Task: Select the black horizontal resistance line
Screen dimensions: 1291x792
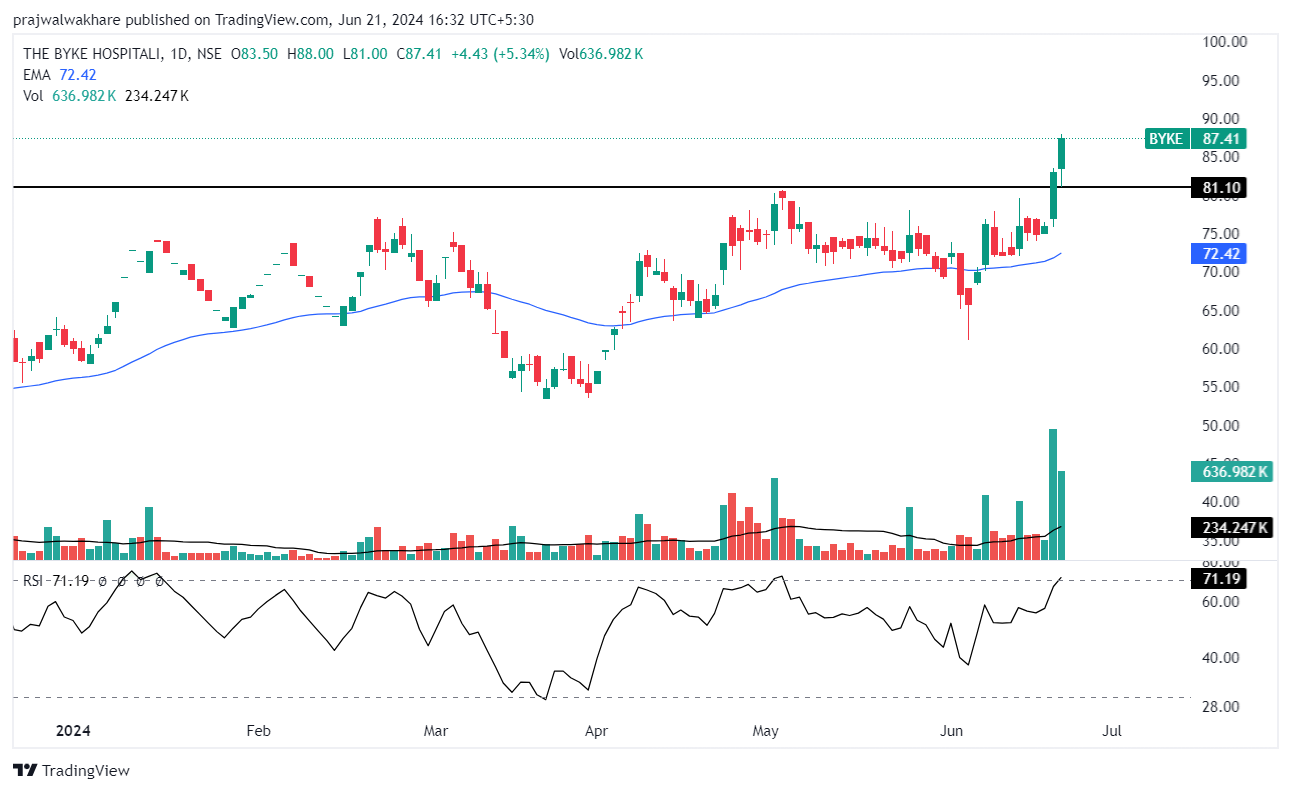Action: click(500, 187)
